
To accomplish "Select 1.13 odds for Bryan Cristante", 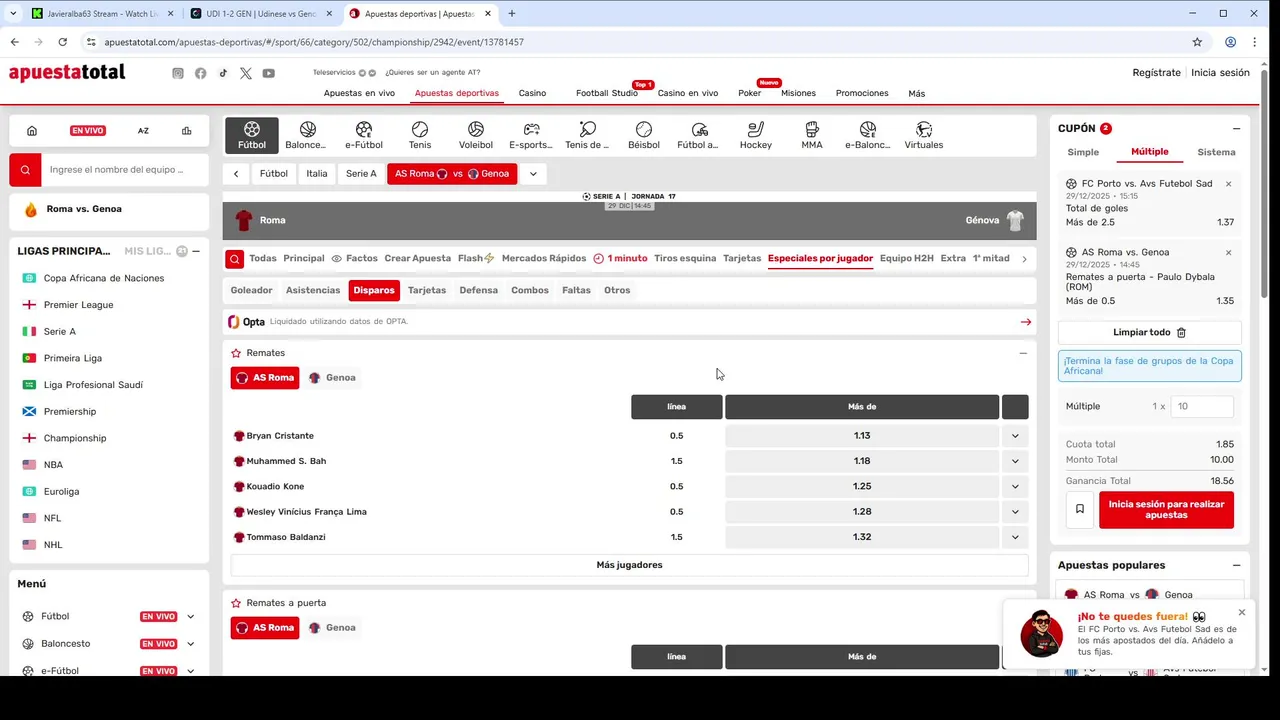I will point(862,436).
